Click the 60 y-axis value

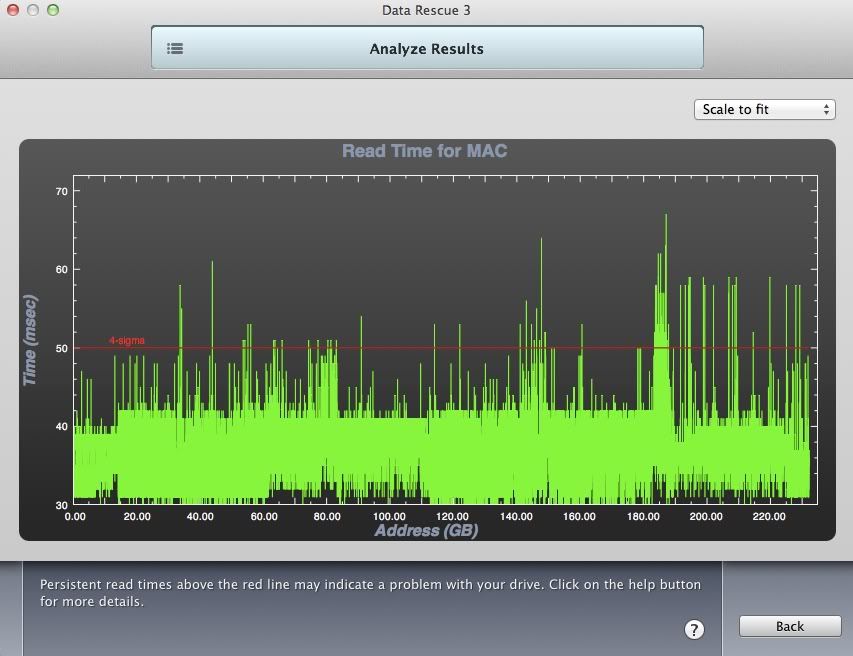[x=61, y=270]
